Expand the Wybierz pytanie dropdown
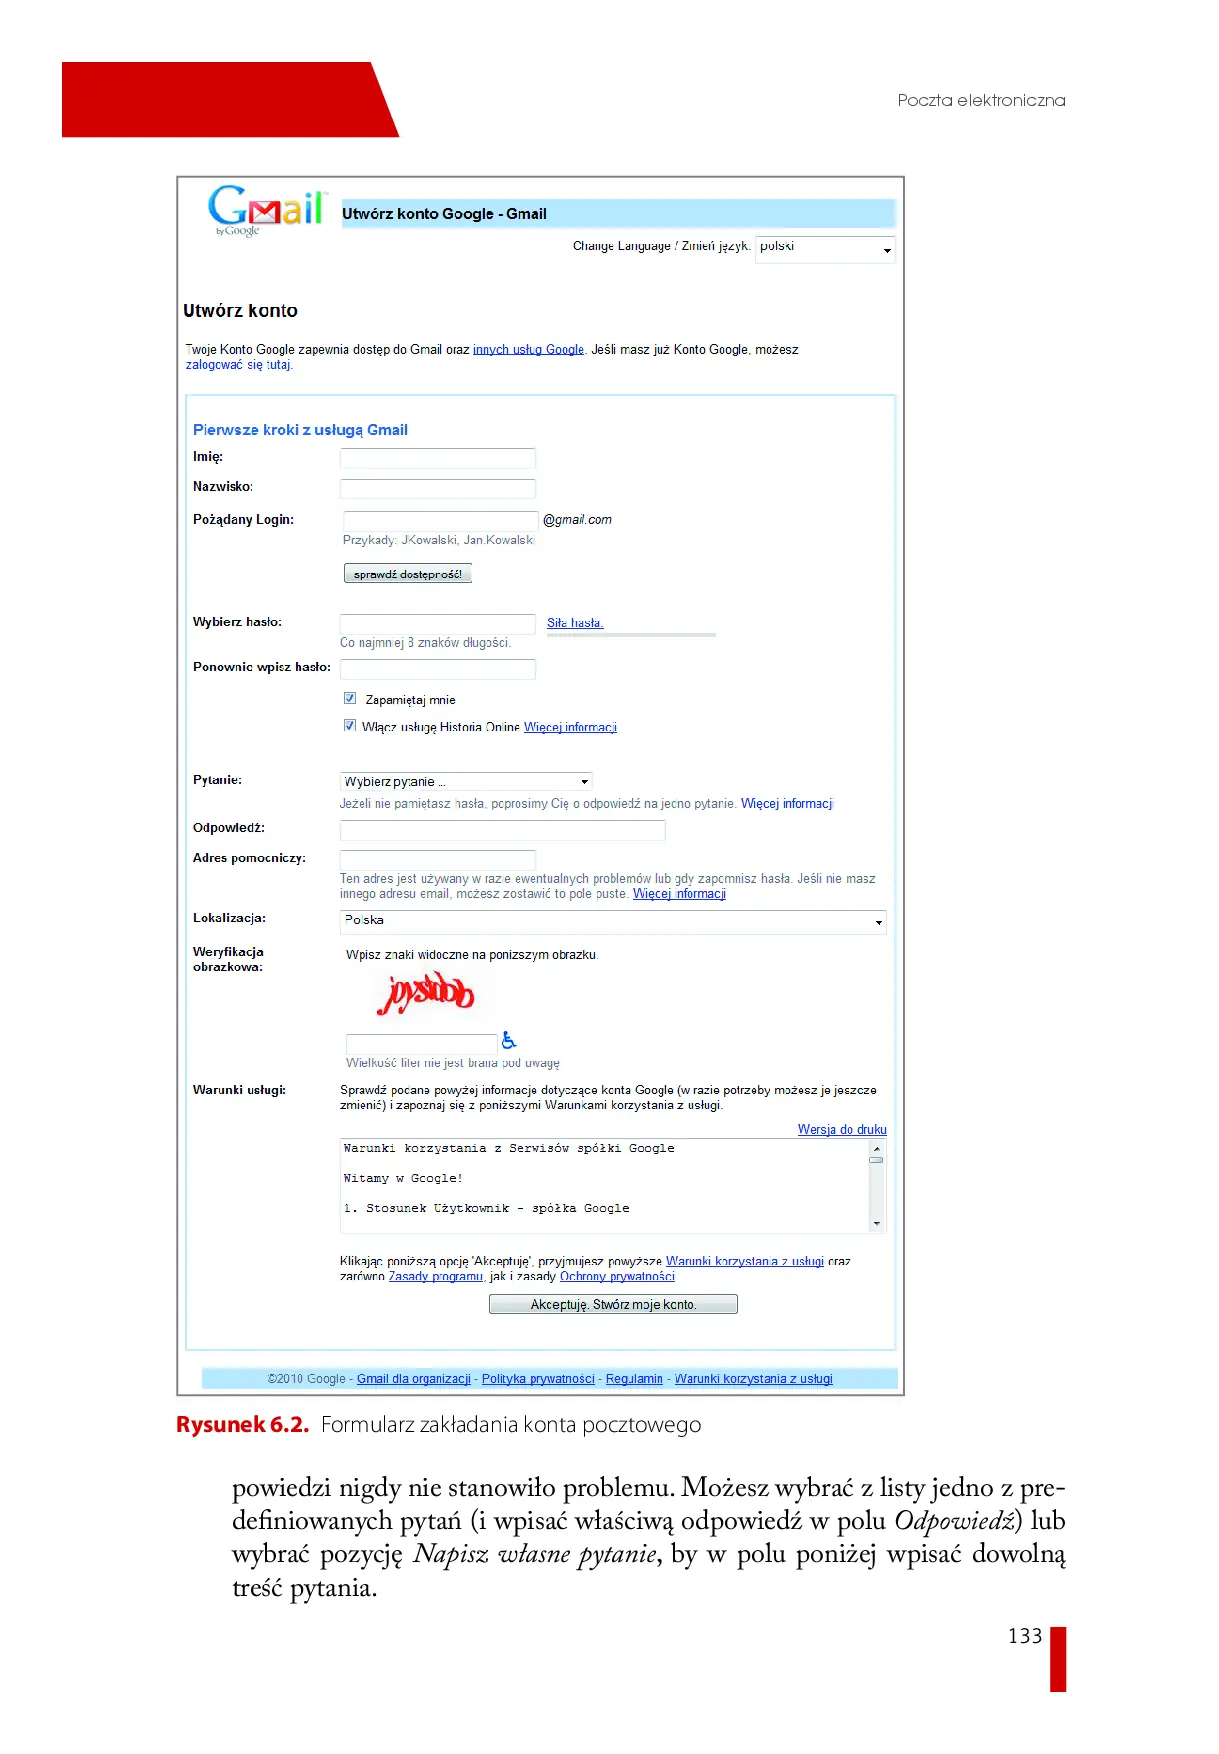 tap(466, 781)
